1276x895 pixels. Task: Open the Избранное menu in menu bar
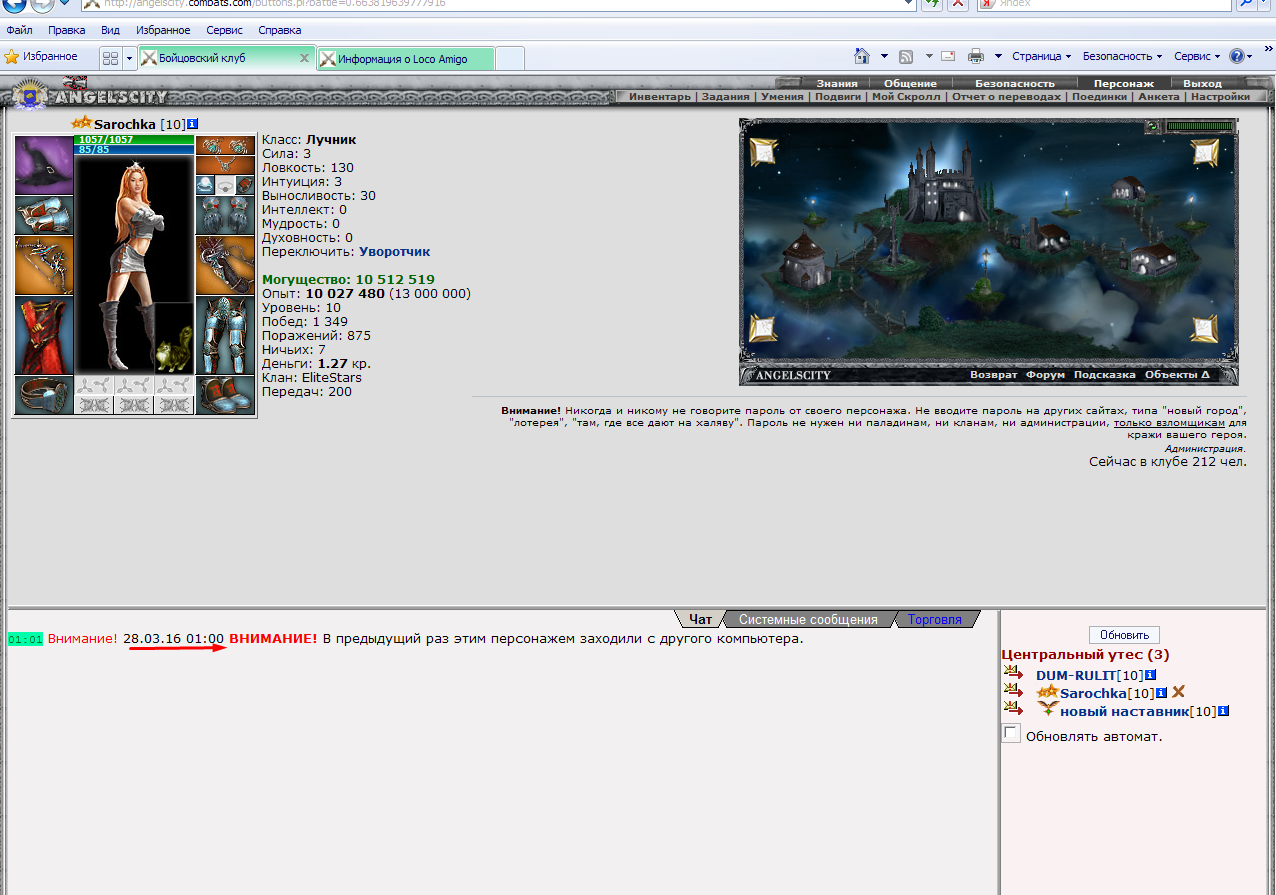coord(163,30)
